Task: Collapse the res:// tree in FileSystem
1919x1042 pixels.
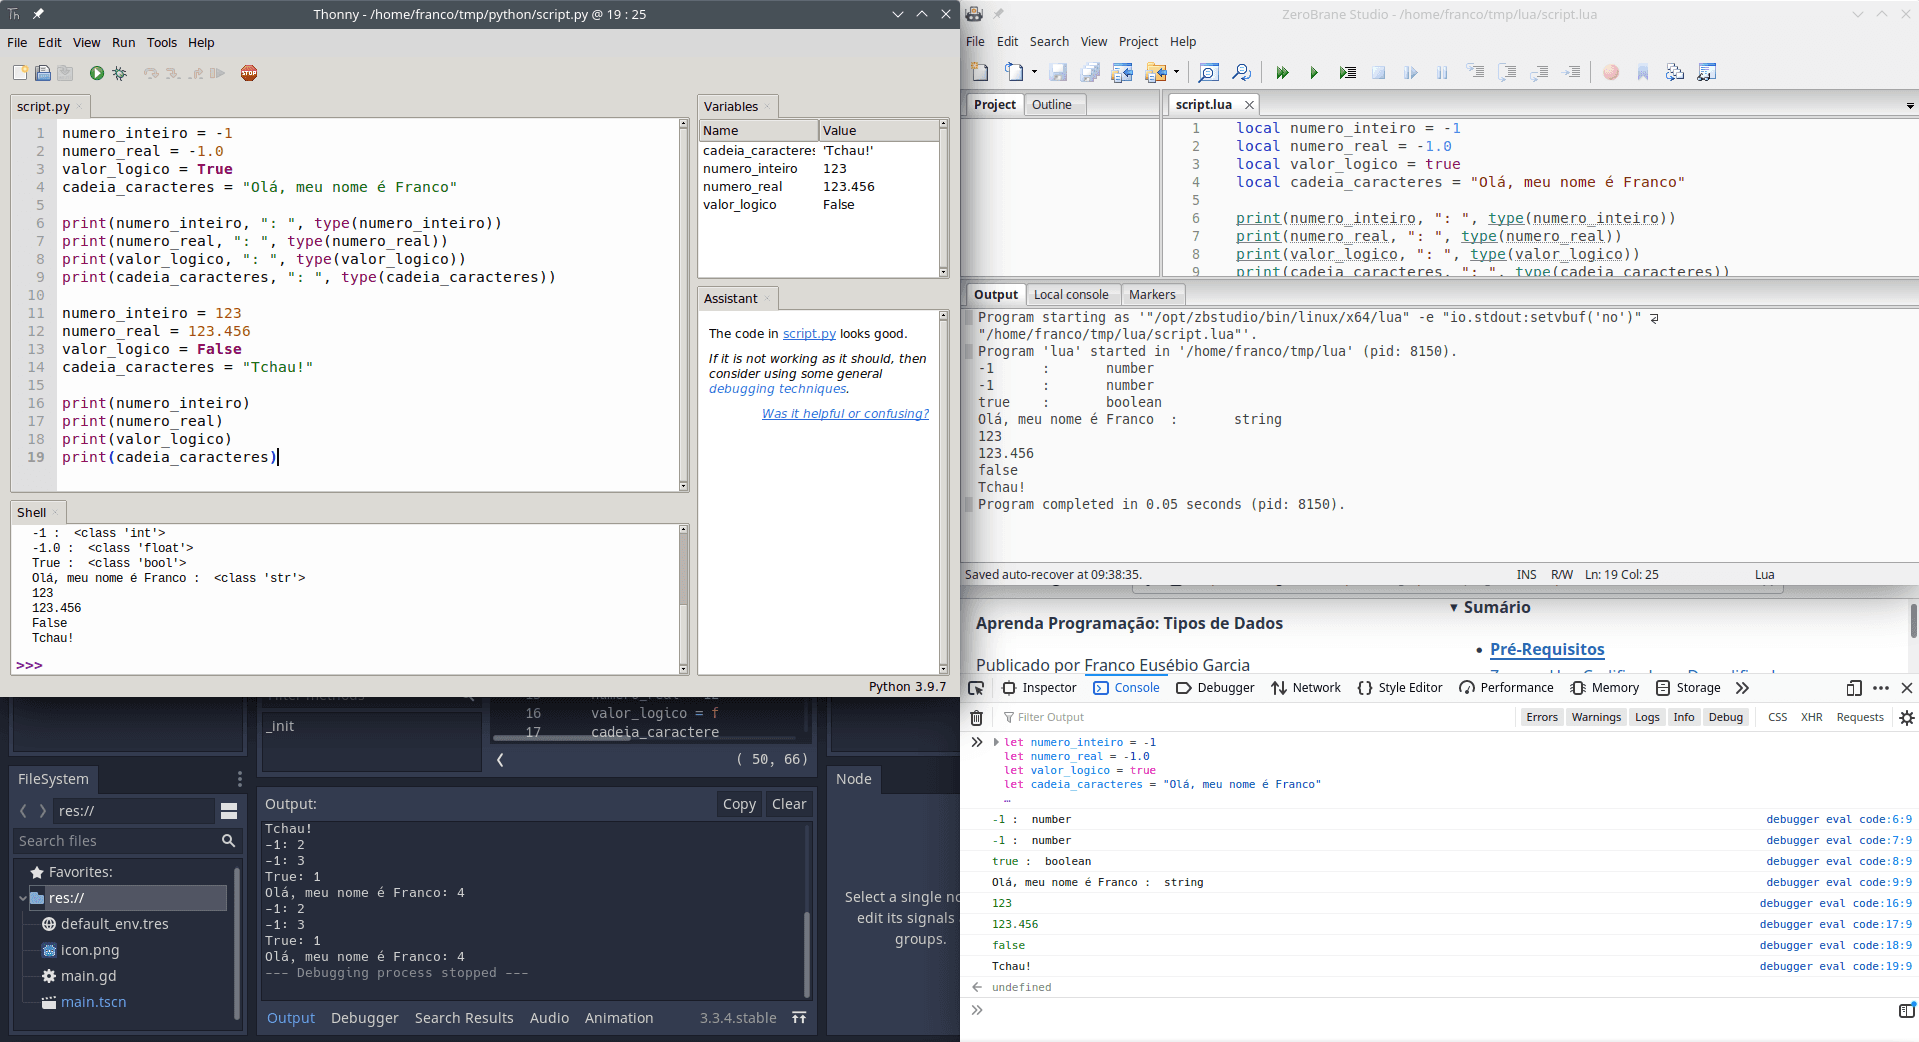Action: 24,897
